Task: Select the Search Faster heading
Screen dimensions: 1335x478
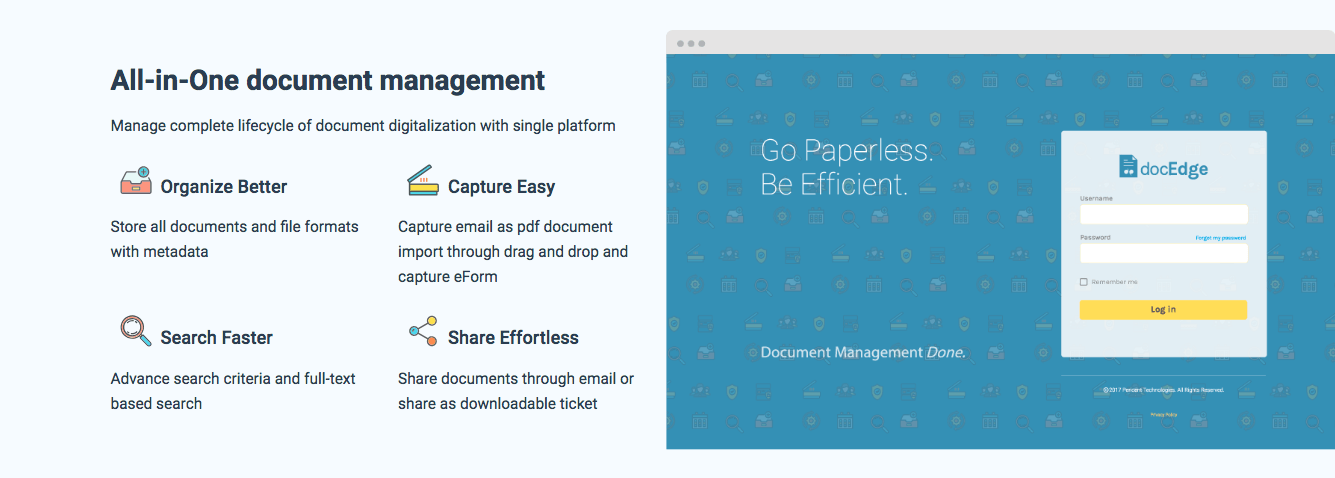Action: click(216, 338)
